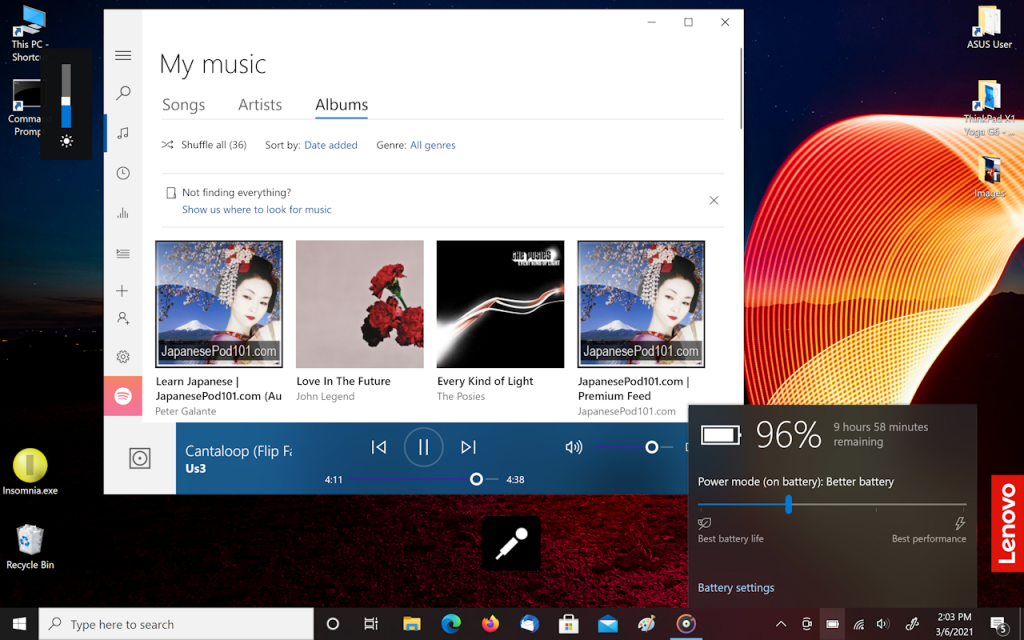Click the Best performance lightning icon

pyautogui.click(x=959, y=523)
